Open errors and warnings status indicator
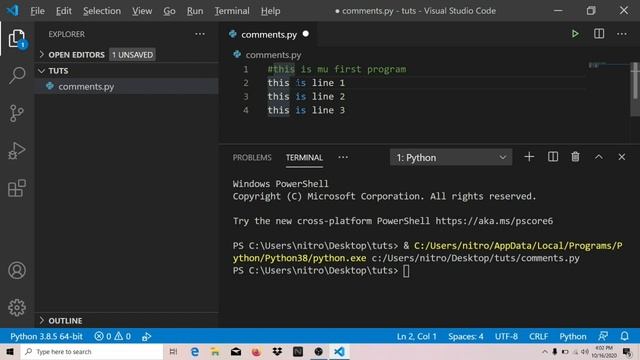 click(113, 336)
